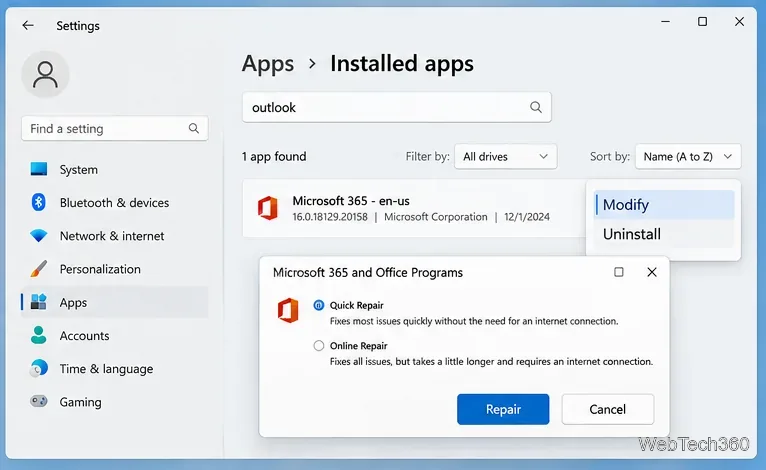Open Bluetooth & devices settings
Viewport: 766px width, 470px height.
point(114,203)
